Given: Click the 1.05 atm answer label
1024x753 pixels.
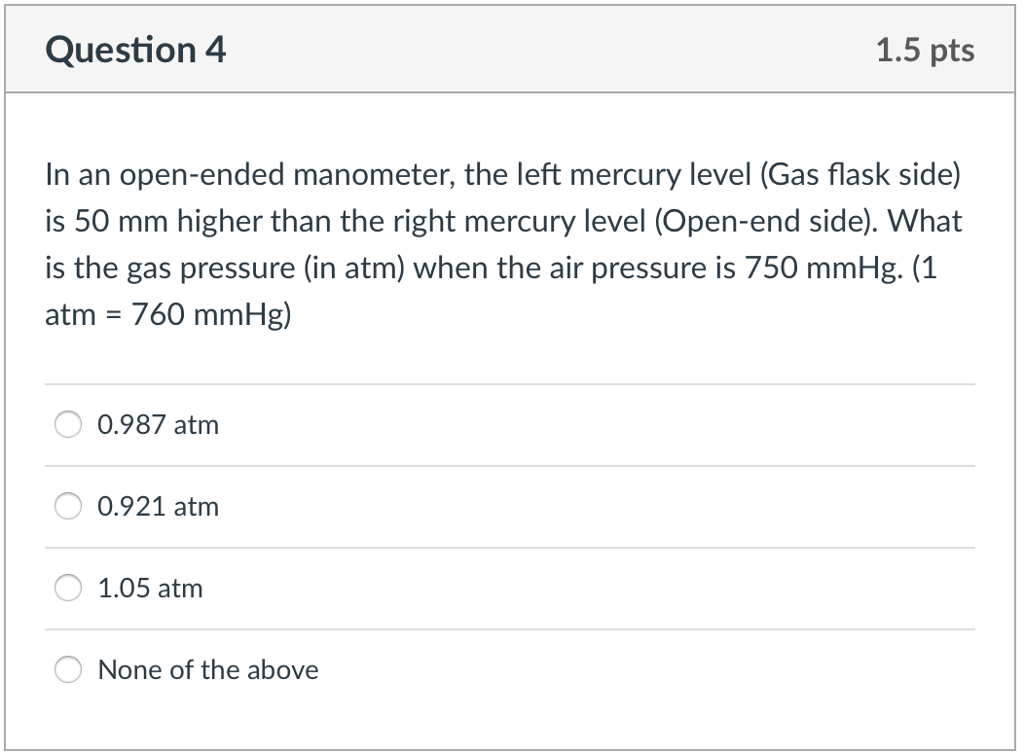Looking at the screenshot, I should (x=149, y=588).
